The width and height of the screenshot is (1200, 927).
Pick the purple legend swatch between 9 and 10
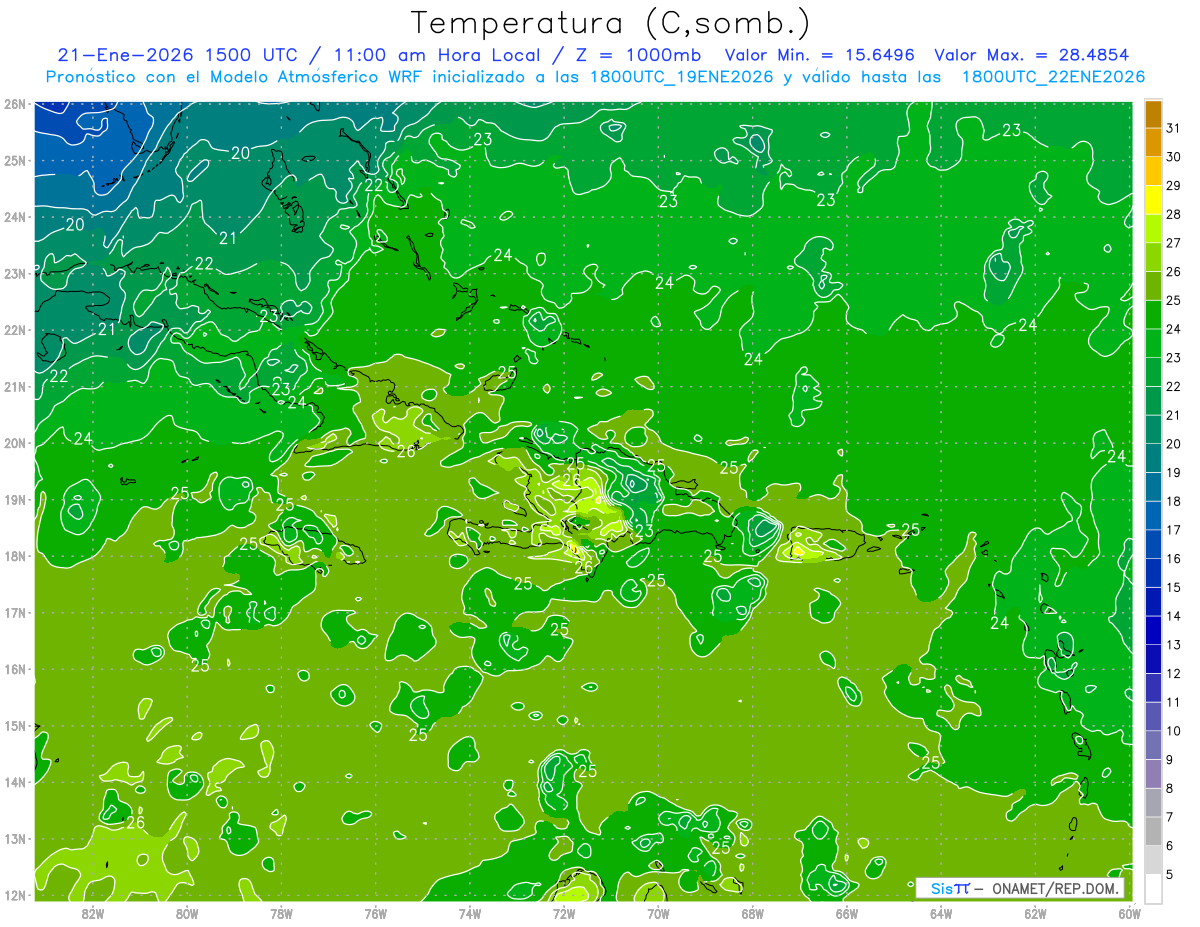1153,746
